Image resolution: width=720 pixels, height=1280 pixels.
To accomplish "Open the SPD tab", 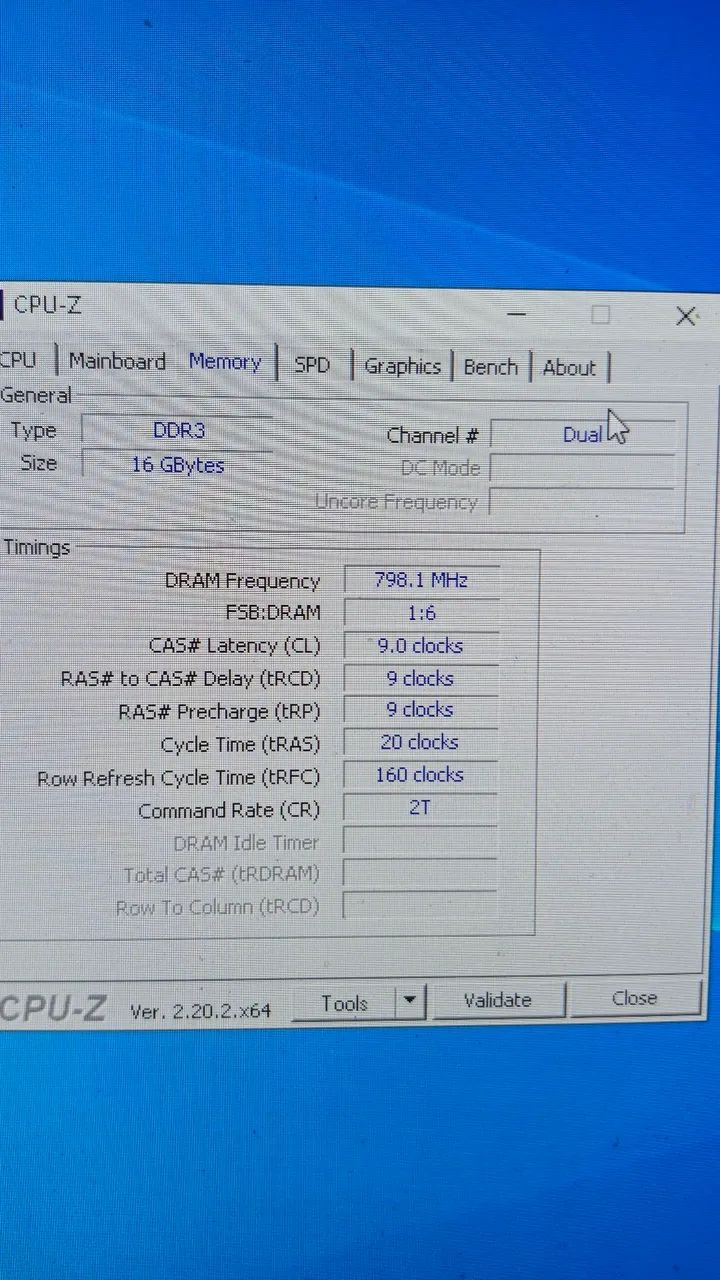I will coord(312,365).
